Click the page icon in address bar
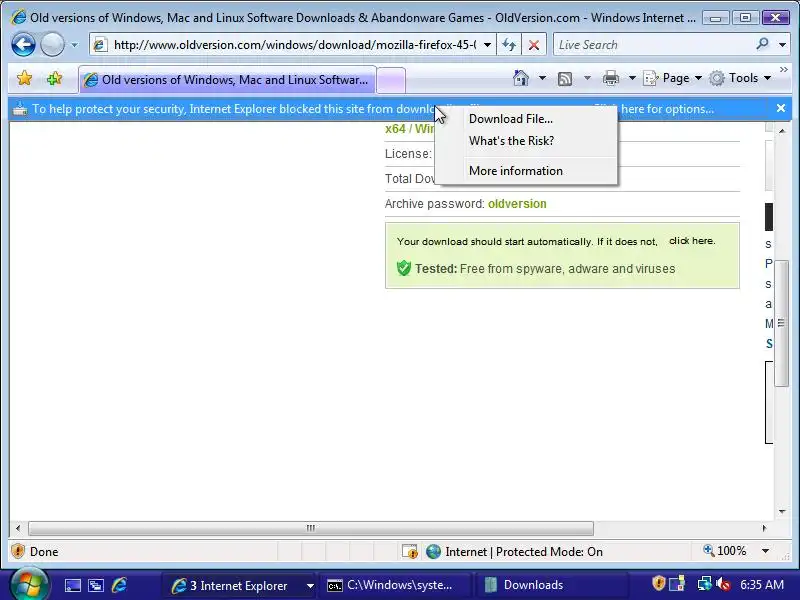Screen dimensions: 800x600 click(x=101, y=45)
